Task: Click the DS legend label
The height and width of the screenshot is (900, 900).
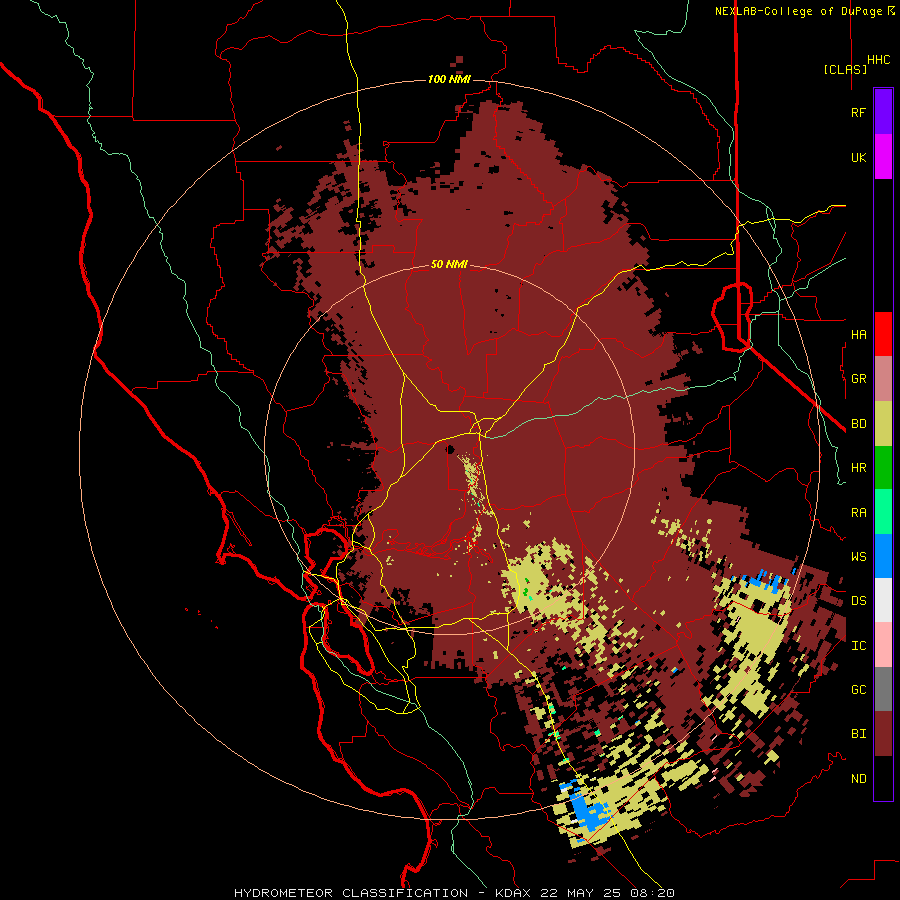Action: coord(858,601)
